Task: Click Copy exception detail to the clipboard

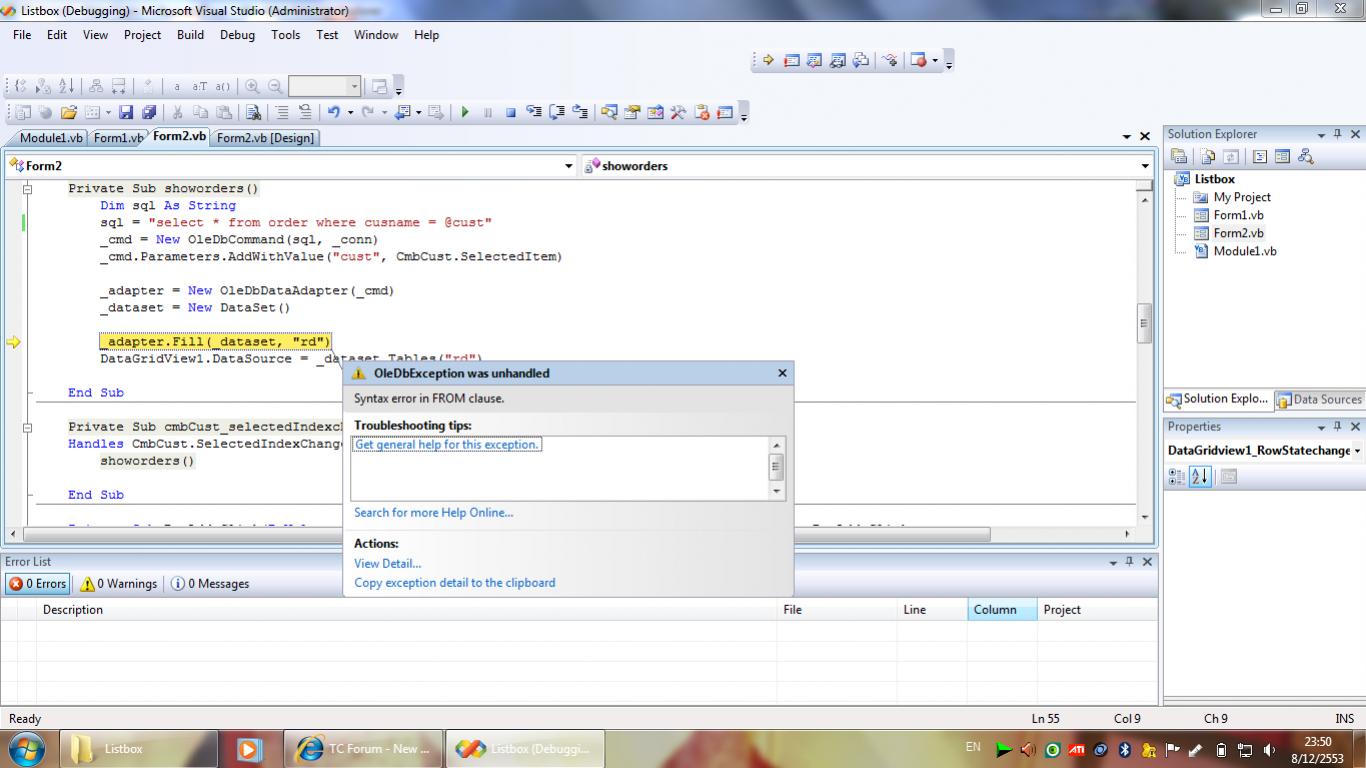Action: [x=454, y=582]
